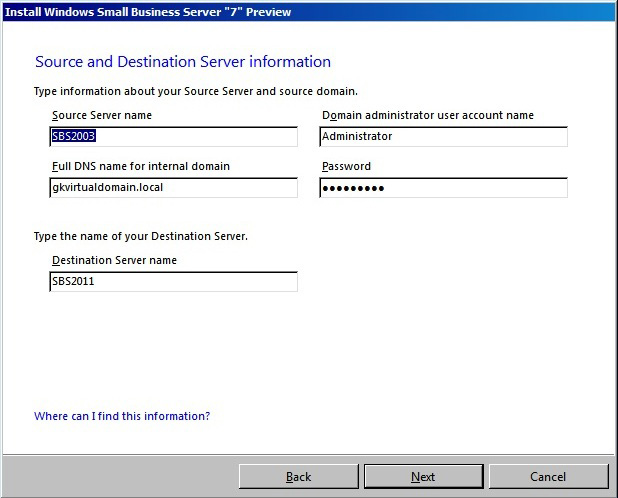The image size is (618, 498).
Task: Click the 'Source Server name' label
Action: (x=101, y=115)
